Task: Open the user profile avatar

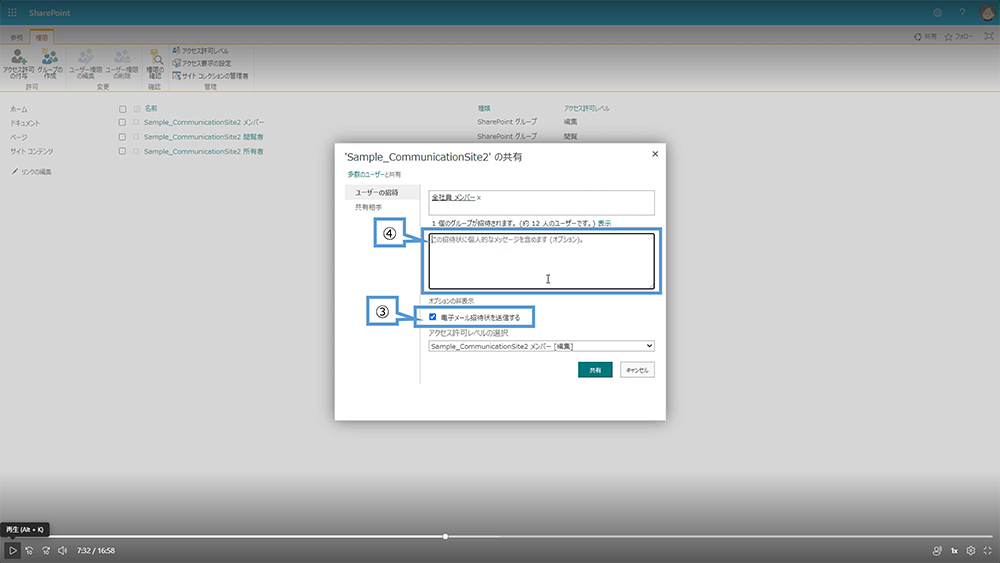Action: coord(987,12)
